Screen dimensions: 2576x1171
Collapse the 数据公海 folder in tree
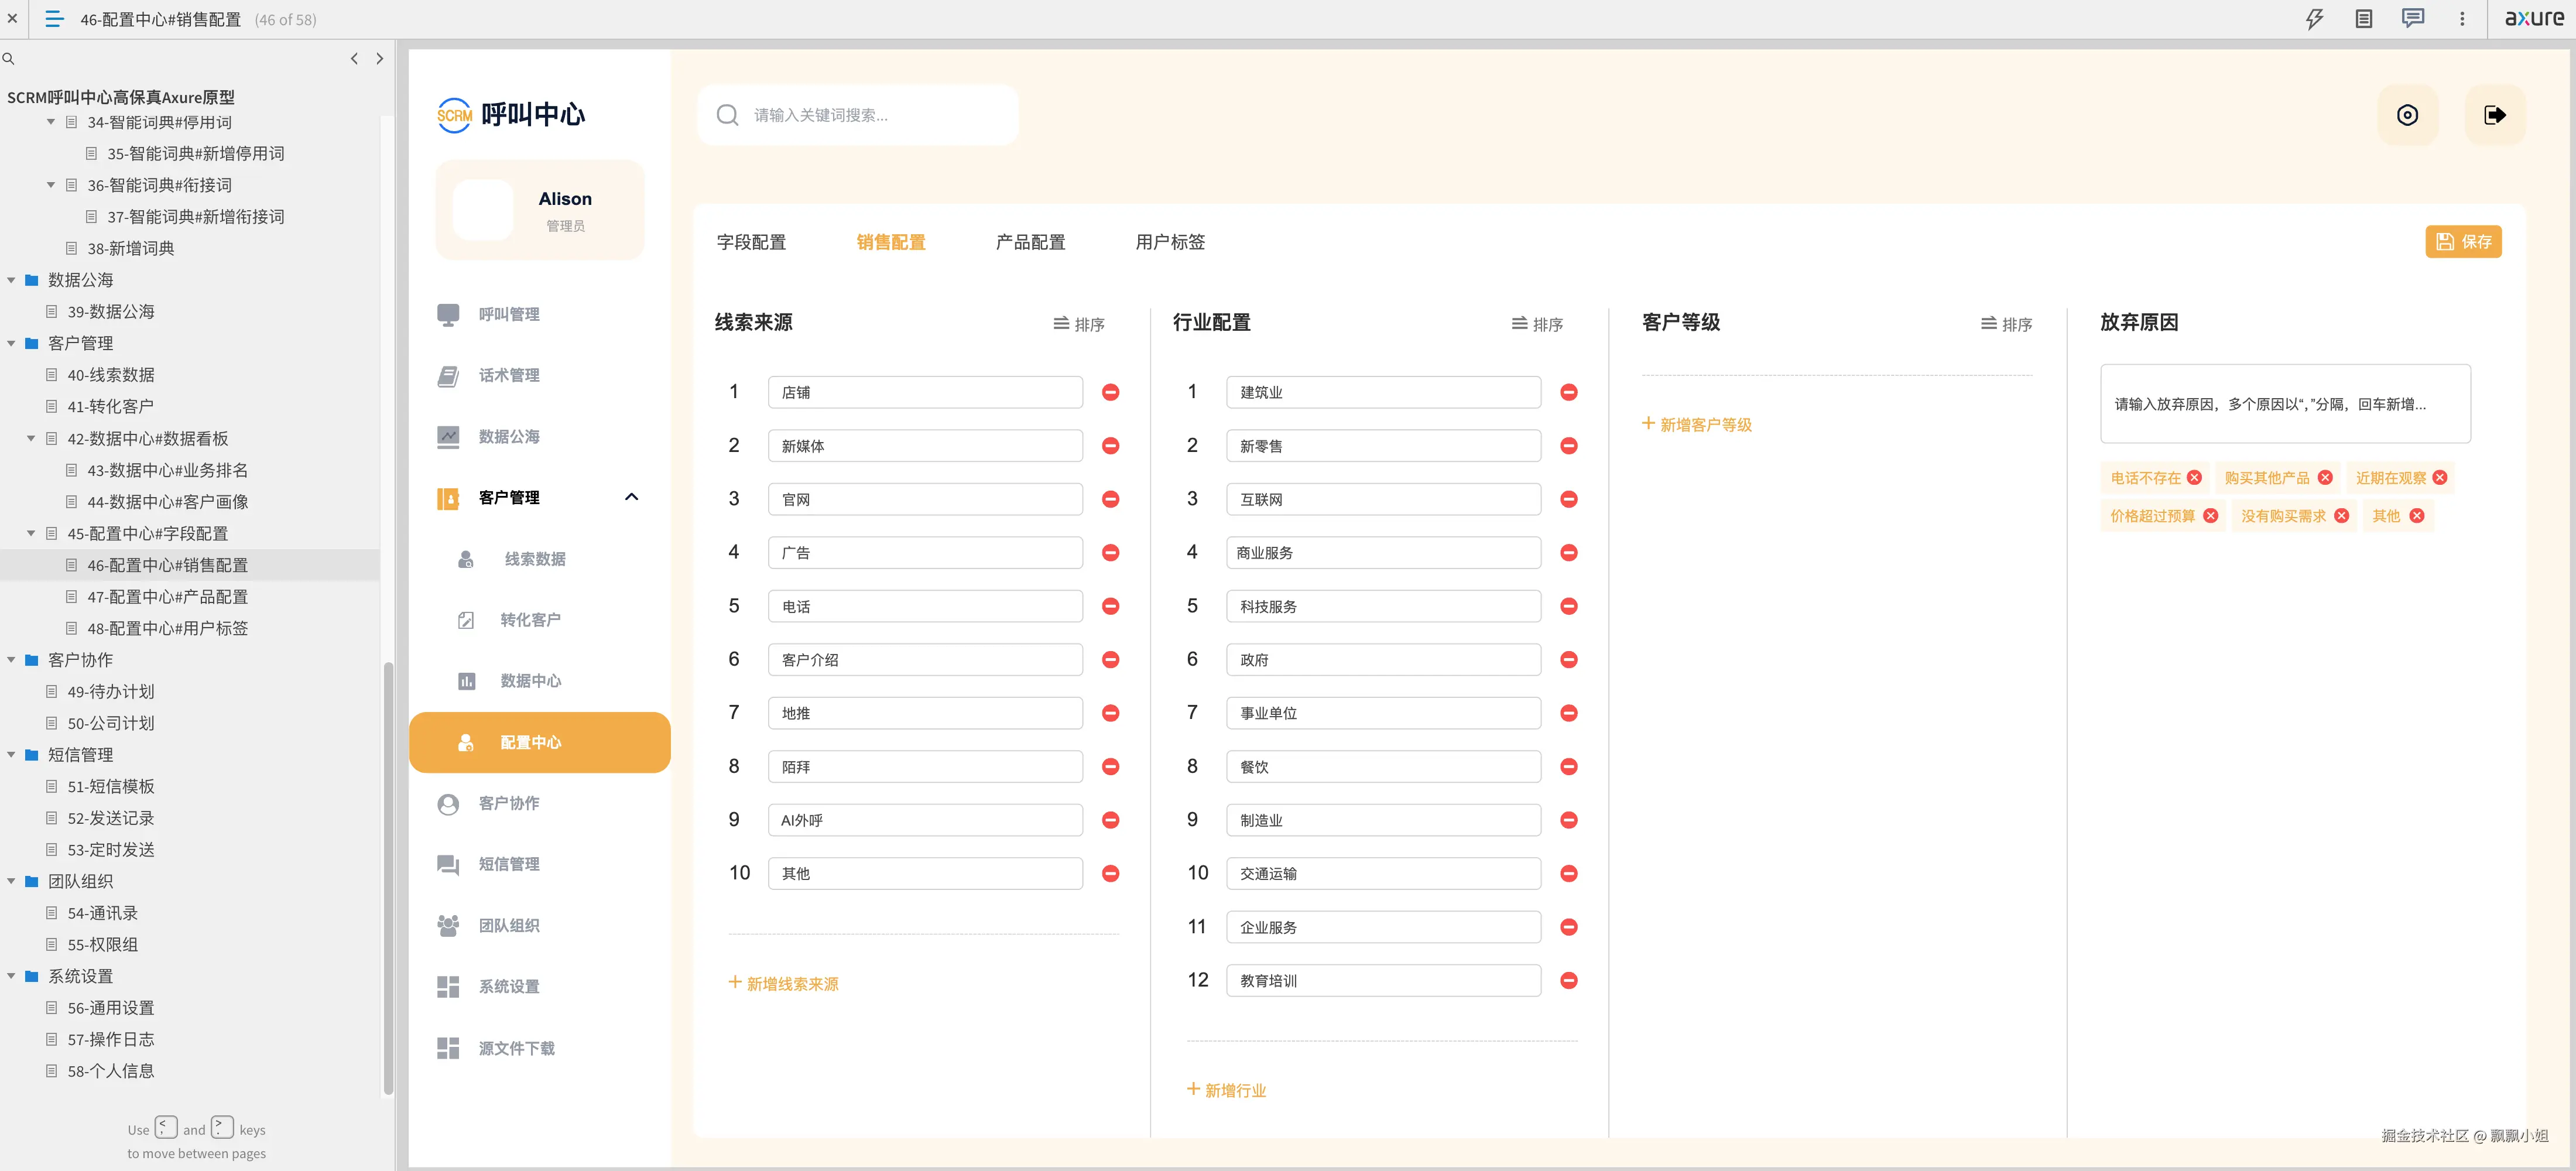pos(11,280)
